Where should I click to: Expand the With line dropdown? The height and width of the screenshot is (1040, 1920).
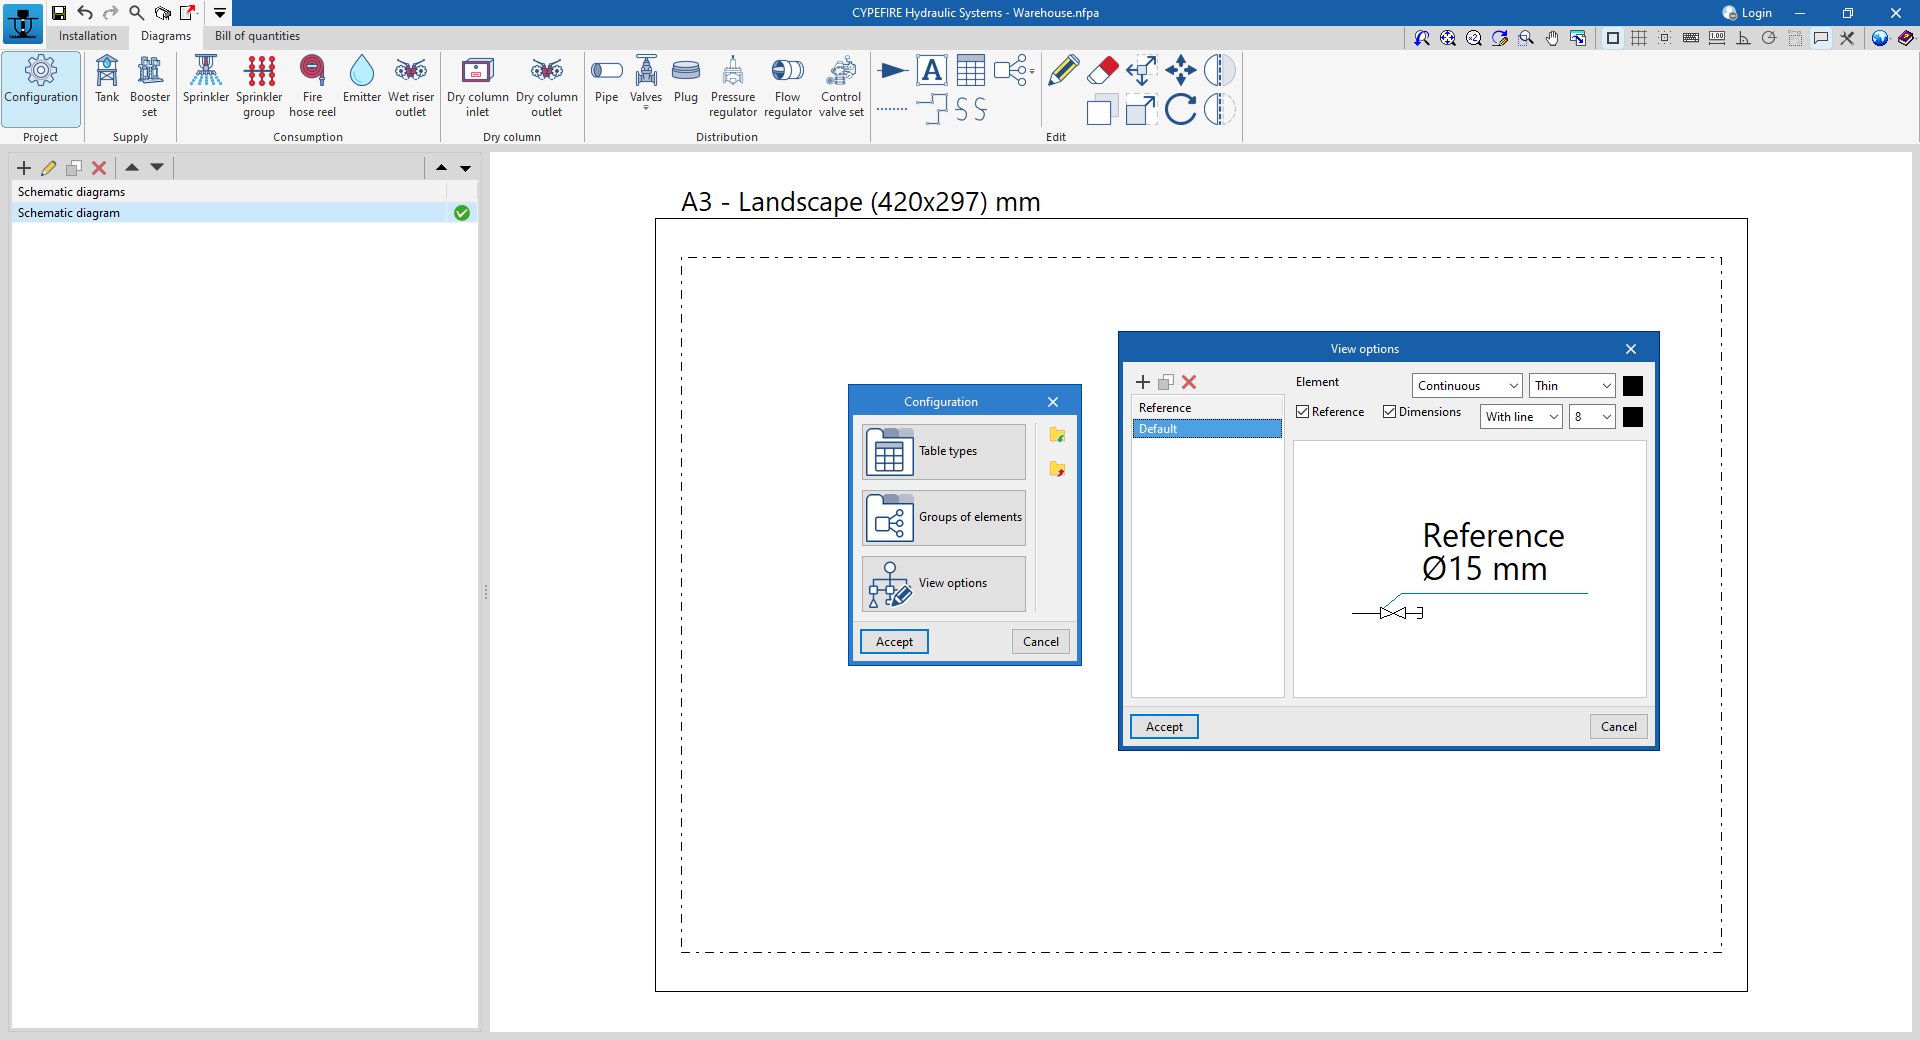coord(1521,417)
